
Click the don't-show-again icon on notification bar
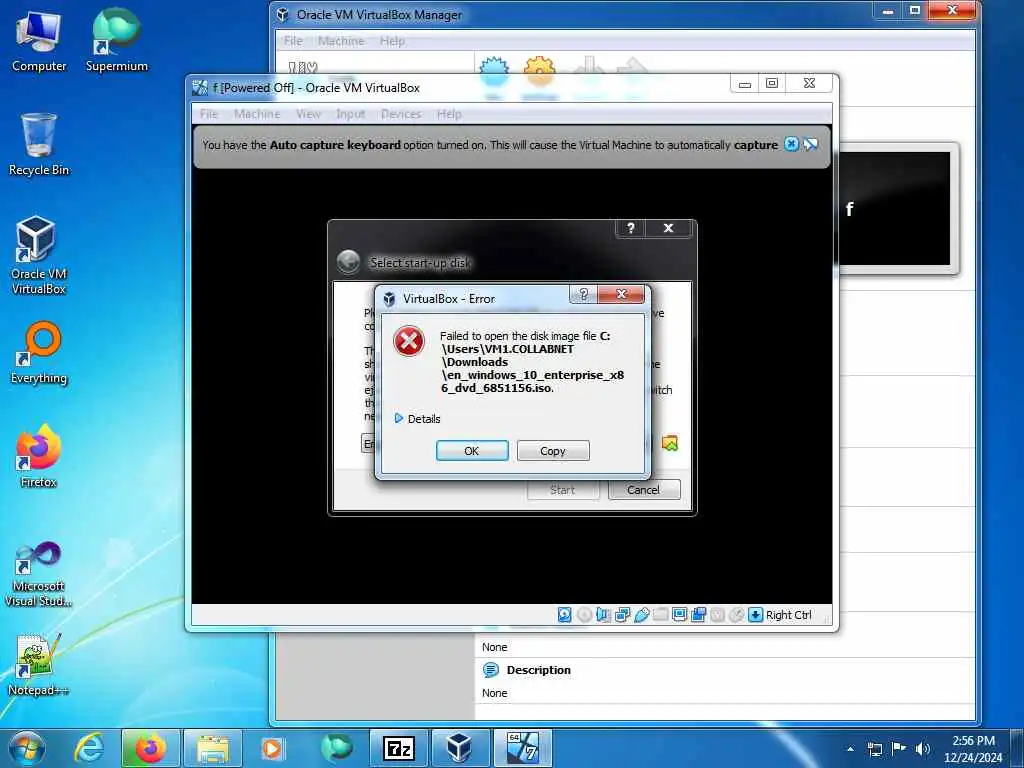[x=810, y=144]
